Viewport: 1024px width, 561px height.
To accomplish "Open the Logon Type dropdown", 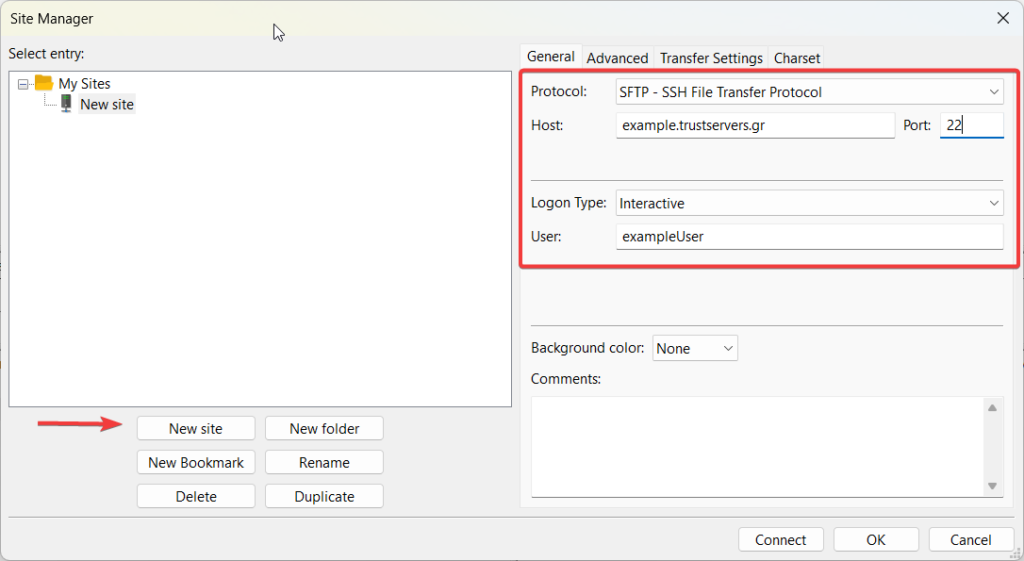I will (810, 203).
